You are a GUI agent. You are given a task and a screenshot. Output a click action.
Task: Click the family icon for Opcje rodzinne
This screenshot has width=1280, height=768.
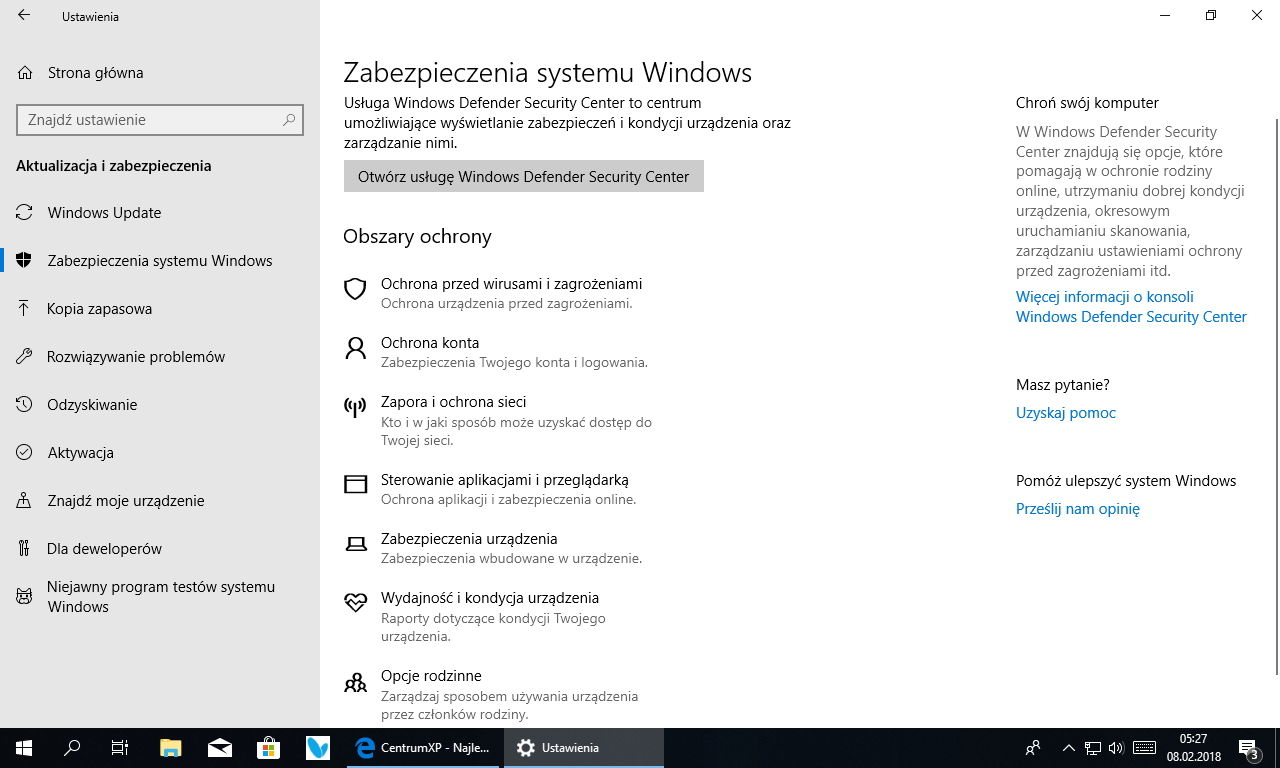point(355,682)
